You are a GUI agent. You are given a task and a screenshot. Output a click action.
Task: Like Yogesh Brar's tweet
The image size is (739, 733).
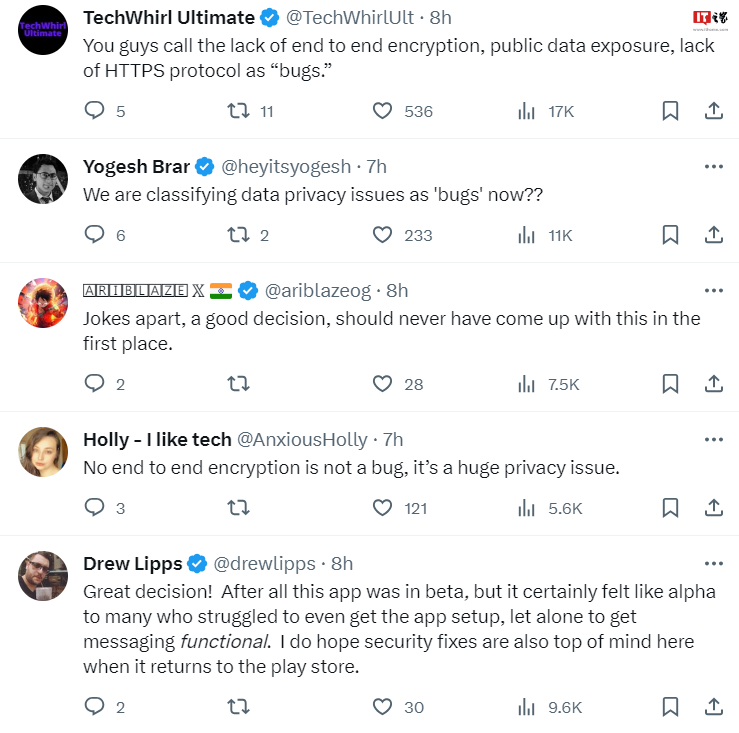(x=382, y=235)
